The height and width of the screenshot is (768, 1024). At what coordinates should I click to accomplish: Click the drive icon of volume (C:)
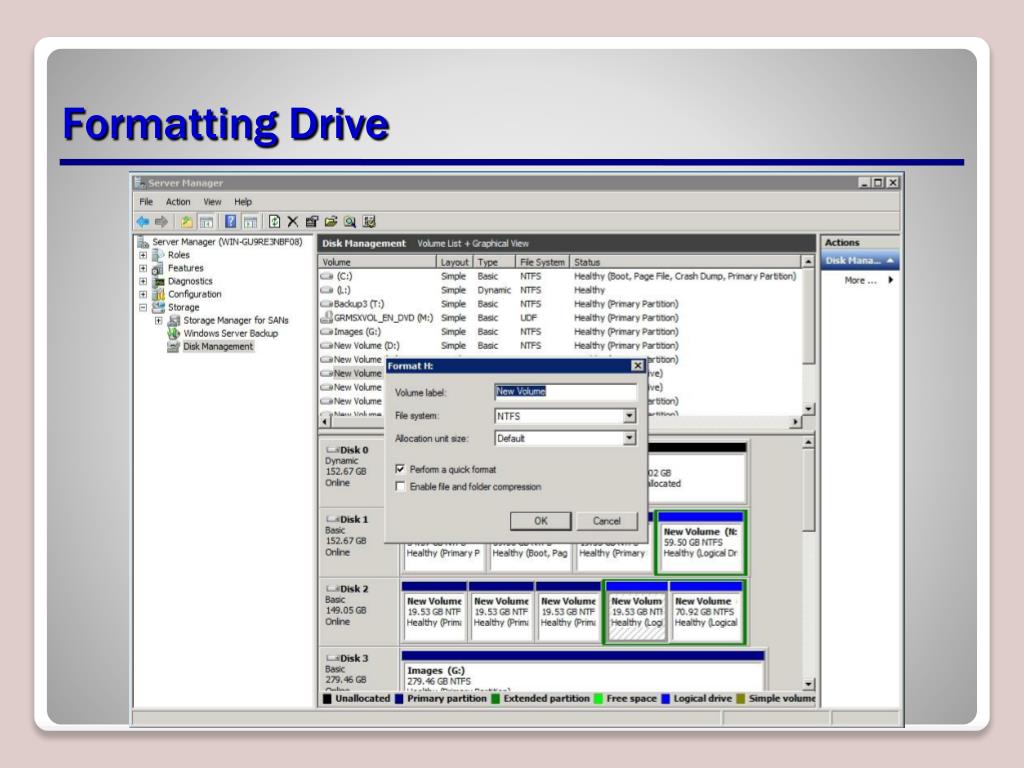tap(327, 276)
